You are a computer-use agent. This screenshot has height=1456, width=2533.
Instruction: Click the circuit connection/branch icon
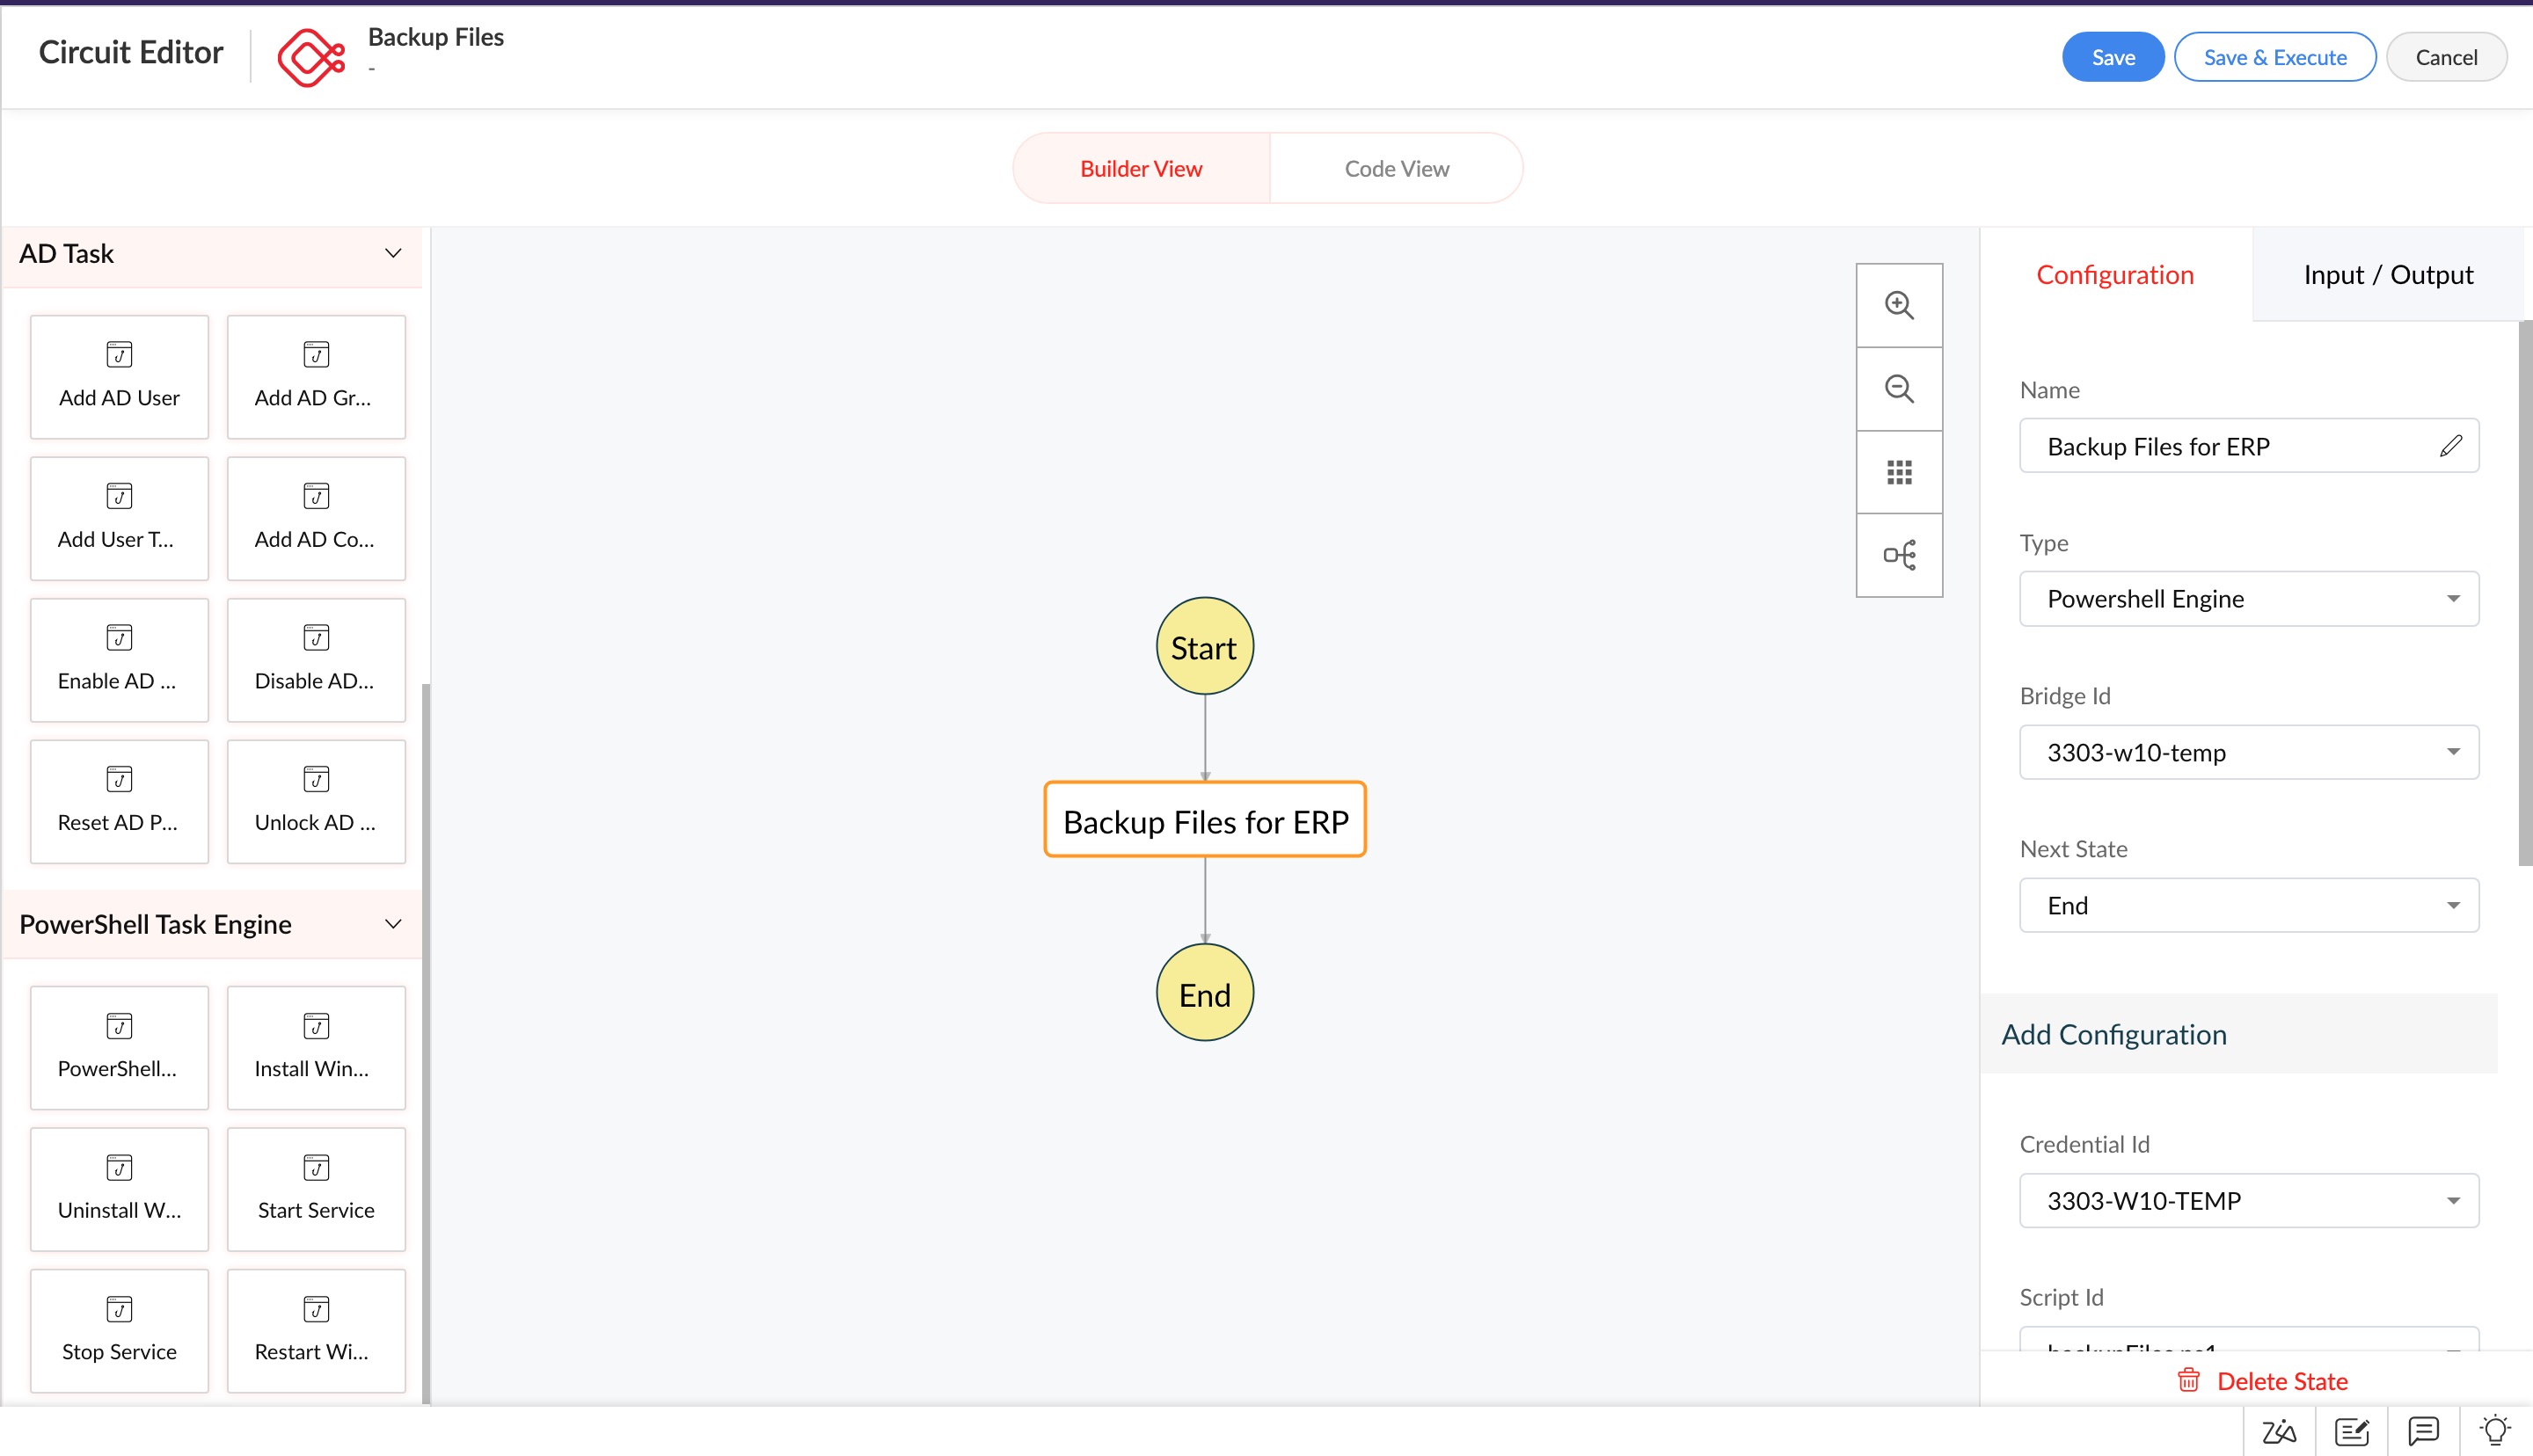tap(1900, 555)
